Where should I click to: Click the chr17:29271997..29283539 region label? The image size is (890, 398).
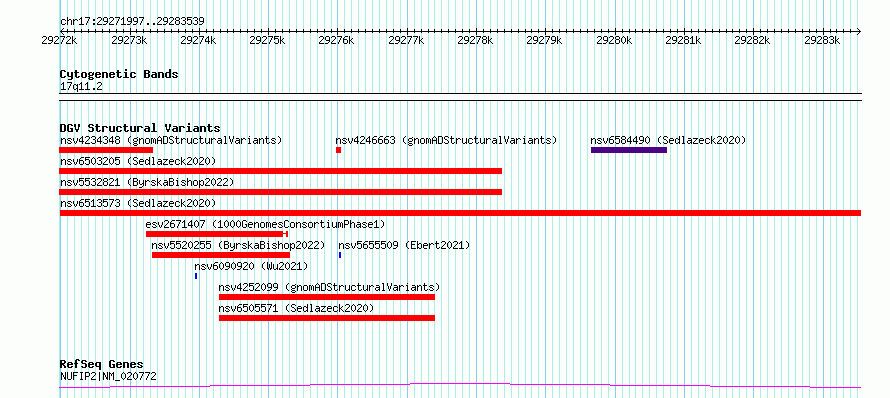[132, 21]
